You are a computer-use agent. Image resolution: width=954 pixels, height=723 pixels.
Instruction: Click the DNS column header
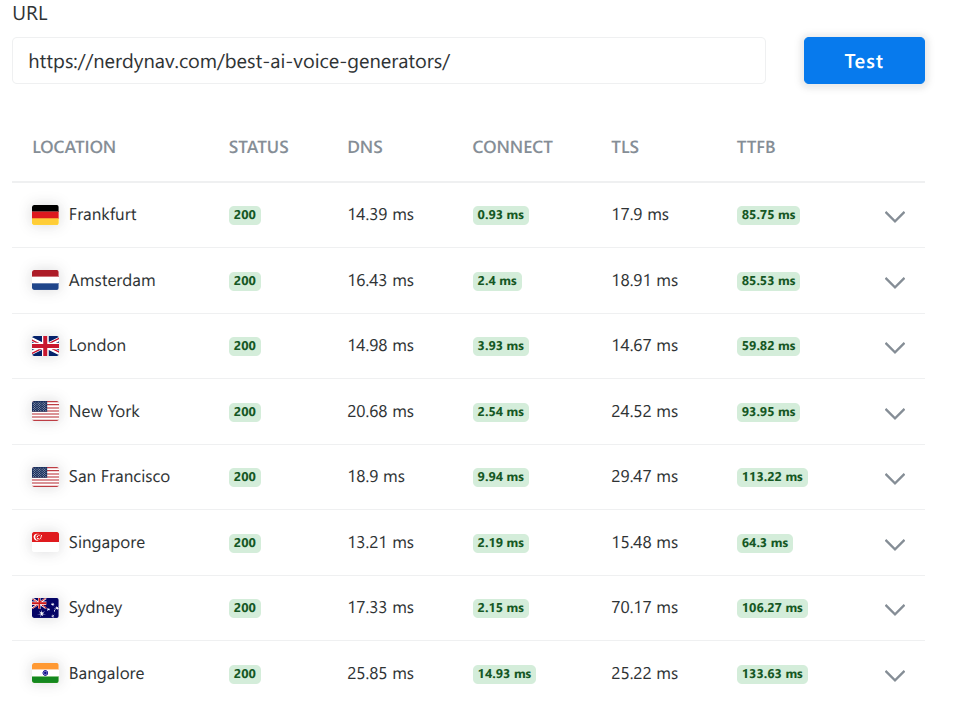[x=365, y=147]
